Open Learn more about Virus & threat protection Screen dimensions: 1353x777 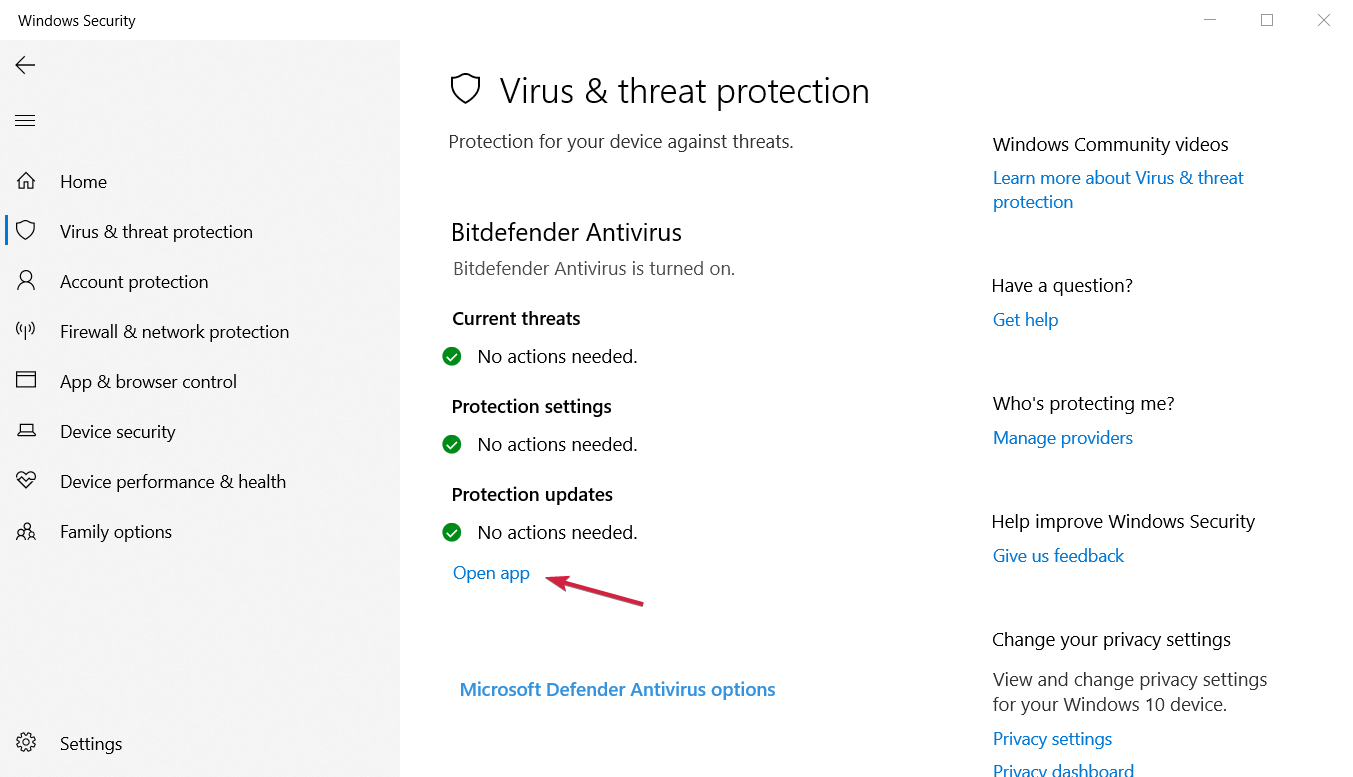coord(1117,190)
